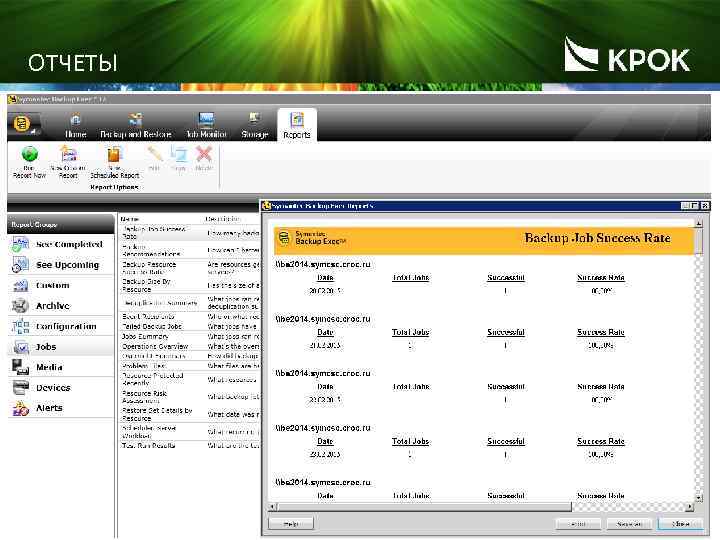Select the Media report group

click(x=61, y=367)
